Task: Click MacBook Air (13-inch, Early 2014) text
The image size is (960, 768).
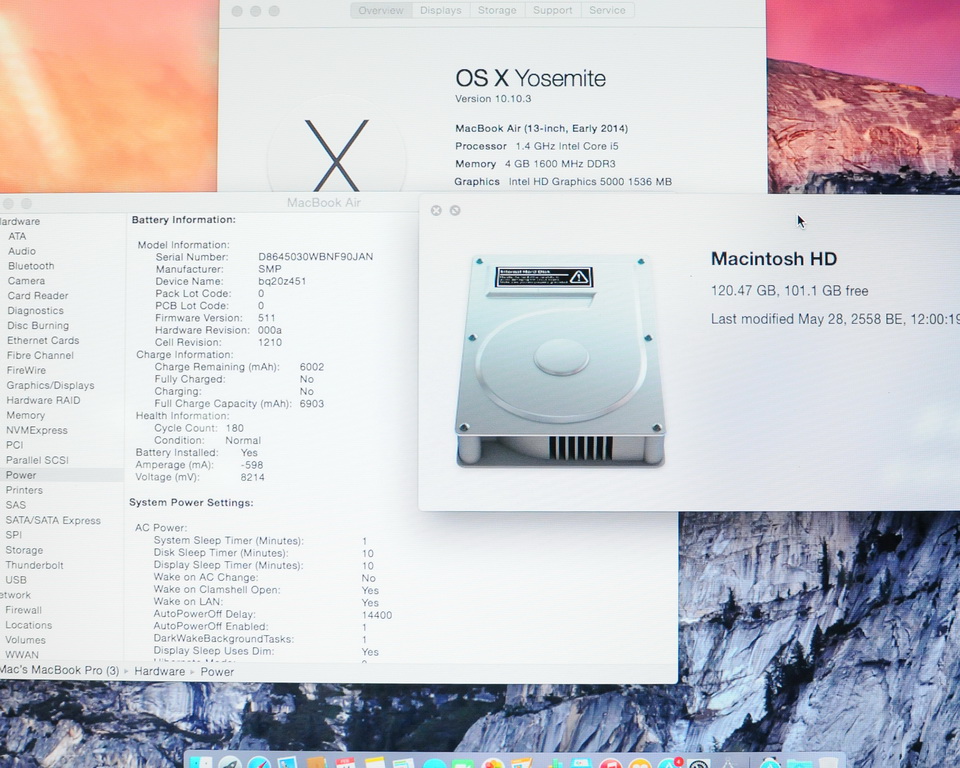Action: coord(541,129)
